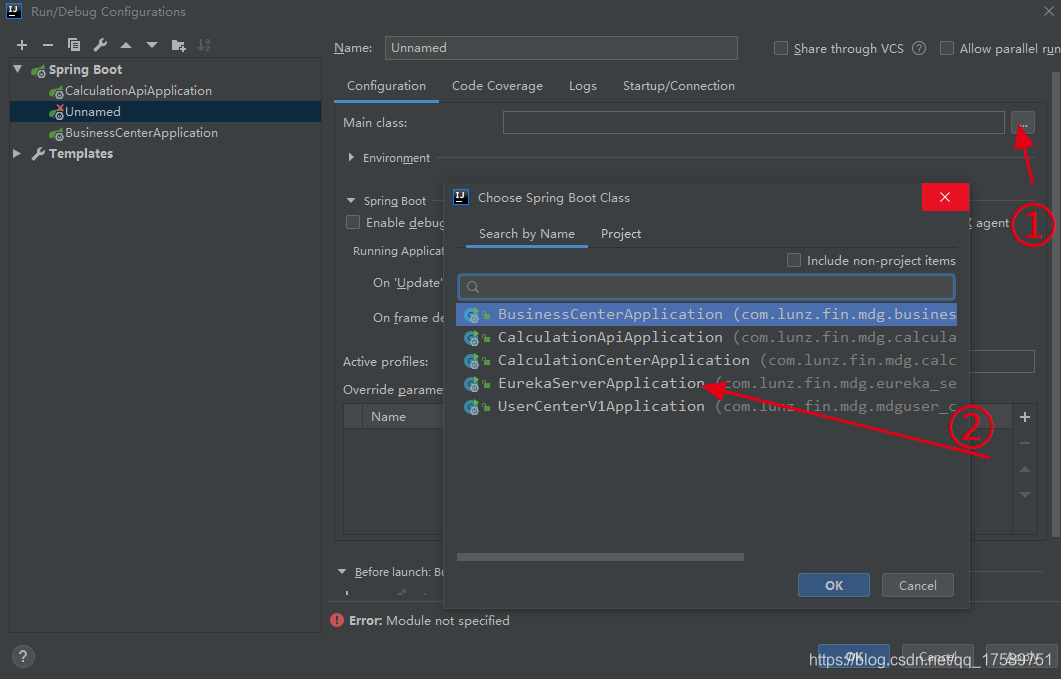This screenshot has width=1061, height=679.
Task: Toggle Allow parallel run checkbox
Action: [x=947, y=48]
